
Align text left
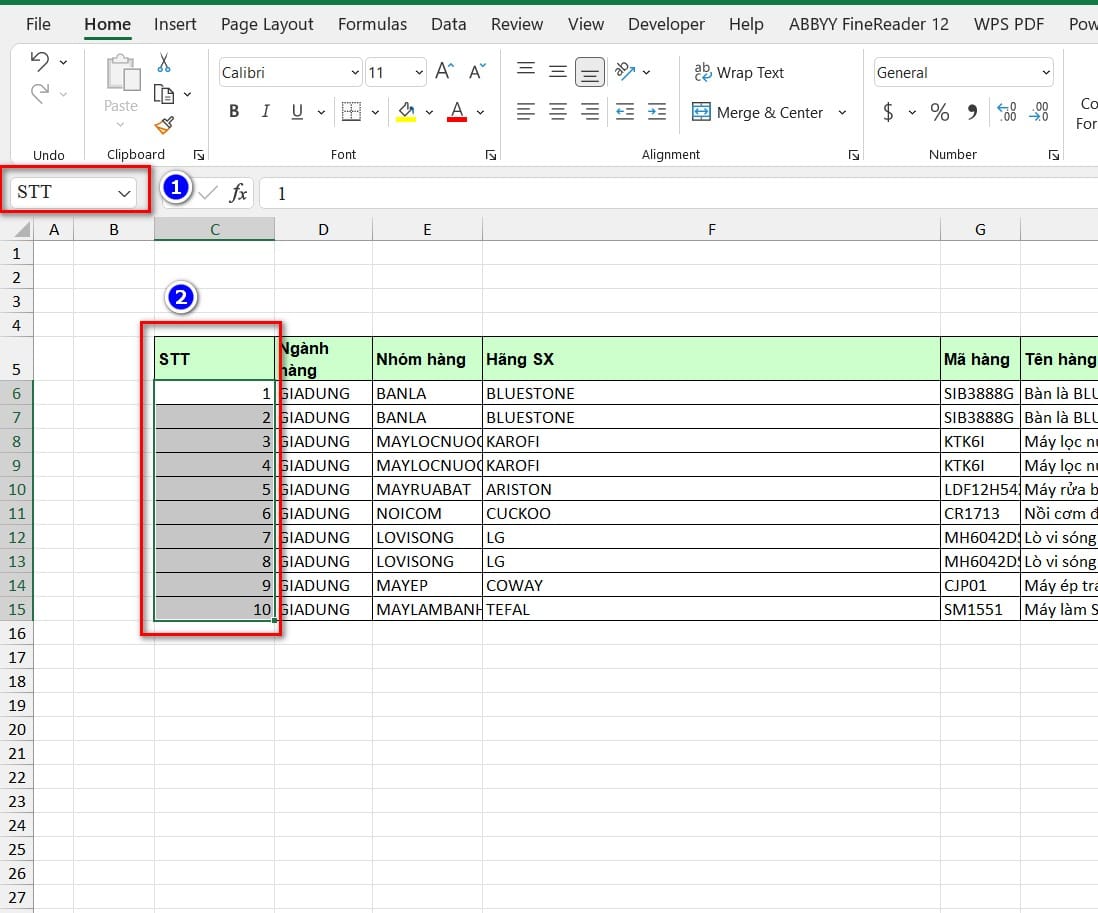click(526, 111)
